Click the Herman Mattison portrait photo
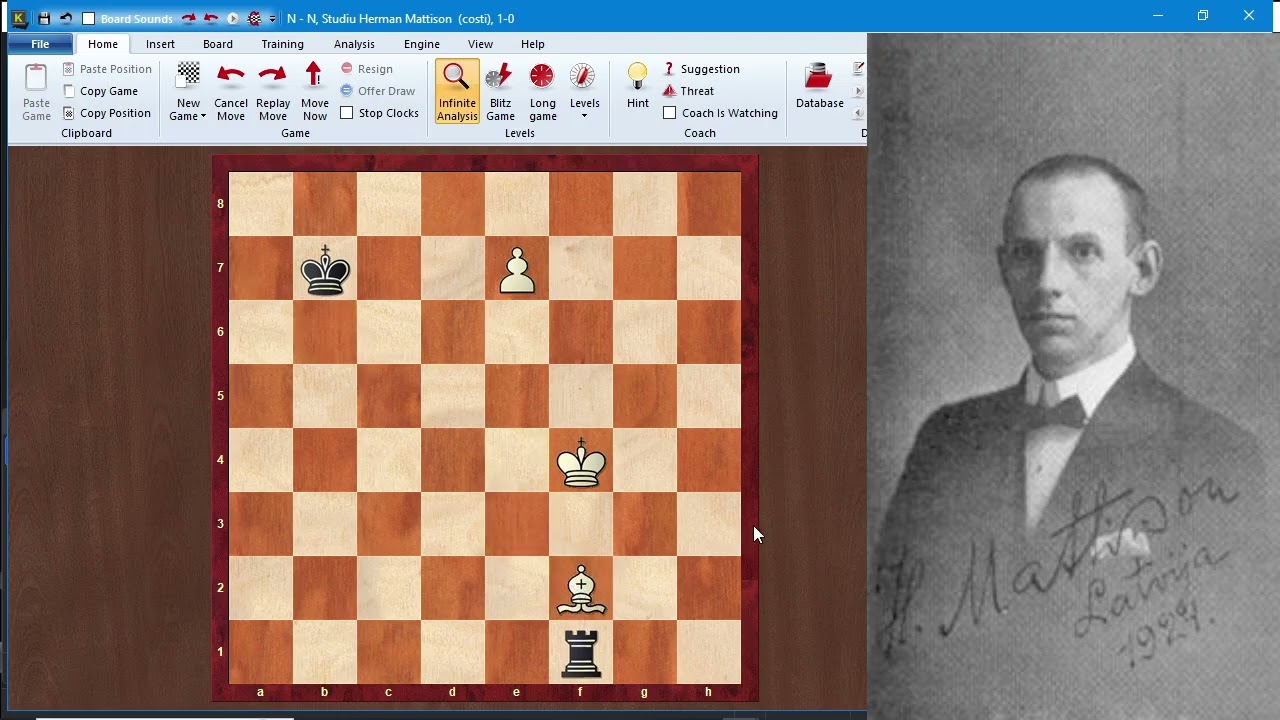The height and width of the screenshot is (720, 1280). point(1073,375)
